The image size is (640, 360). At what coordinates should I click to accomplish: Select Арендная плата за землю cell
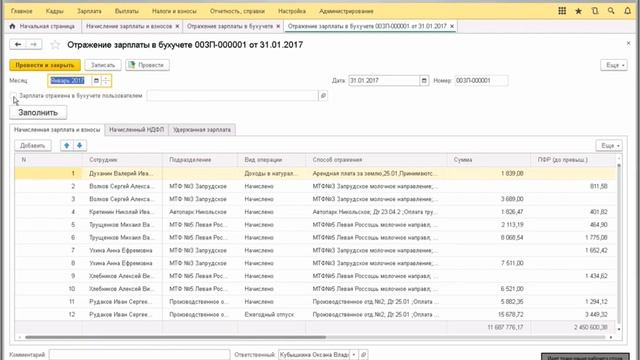(x=375, y=173)
